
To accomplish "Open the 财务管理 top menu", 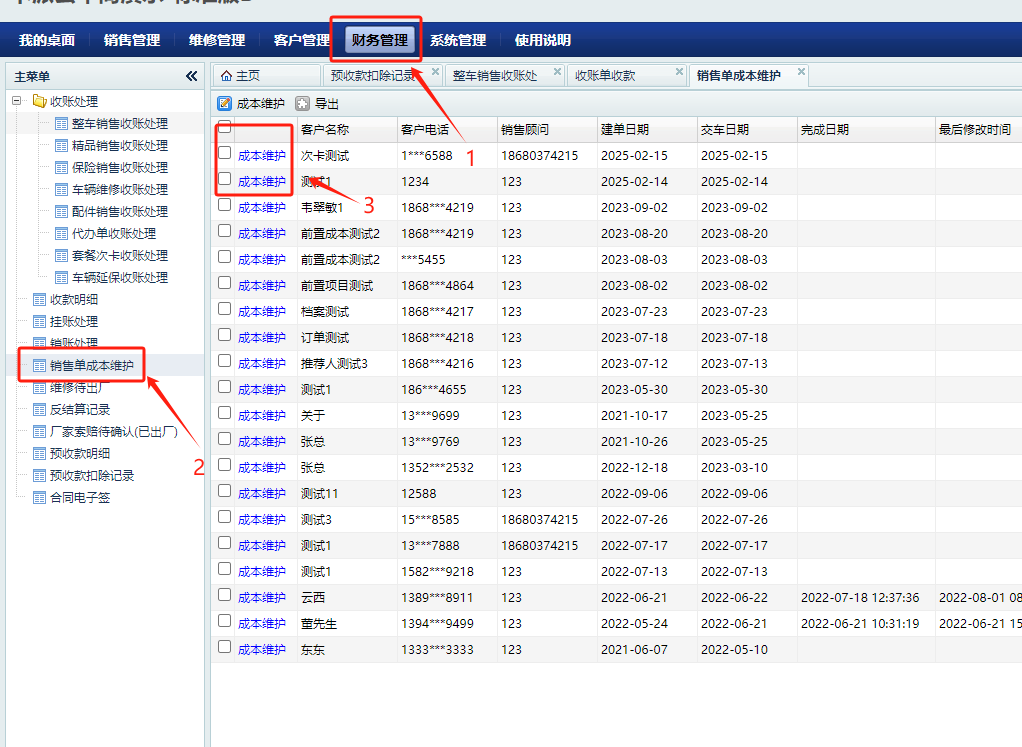I will 379,40.
